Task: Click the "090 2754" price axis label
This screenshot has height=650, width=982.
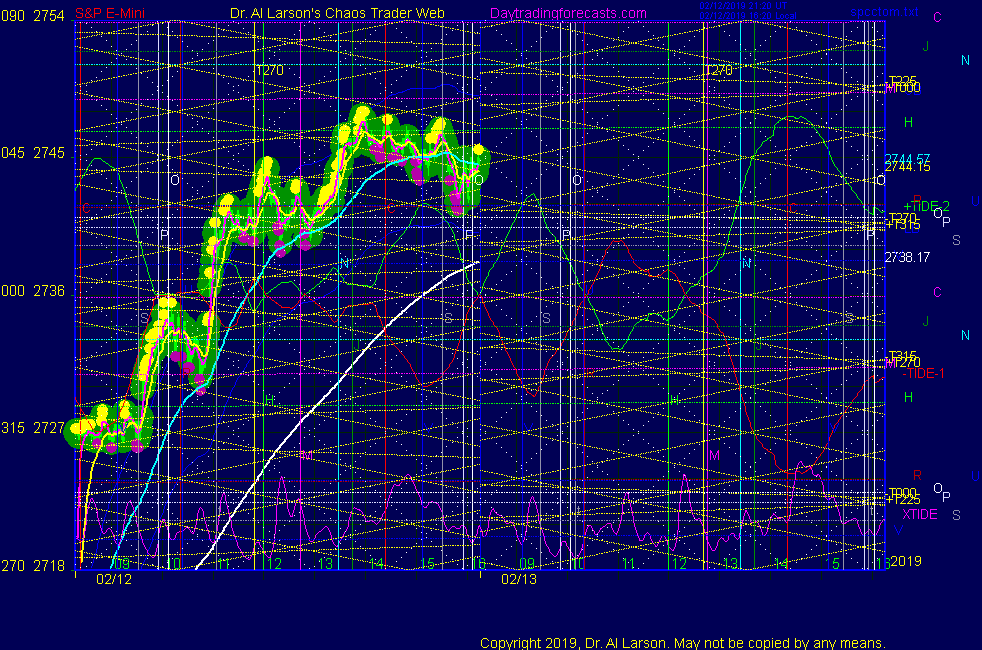Action: click(x=33, y=16)
